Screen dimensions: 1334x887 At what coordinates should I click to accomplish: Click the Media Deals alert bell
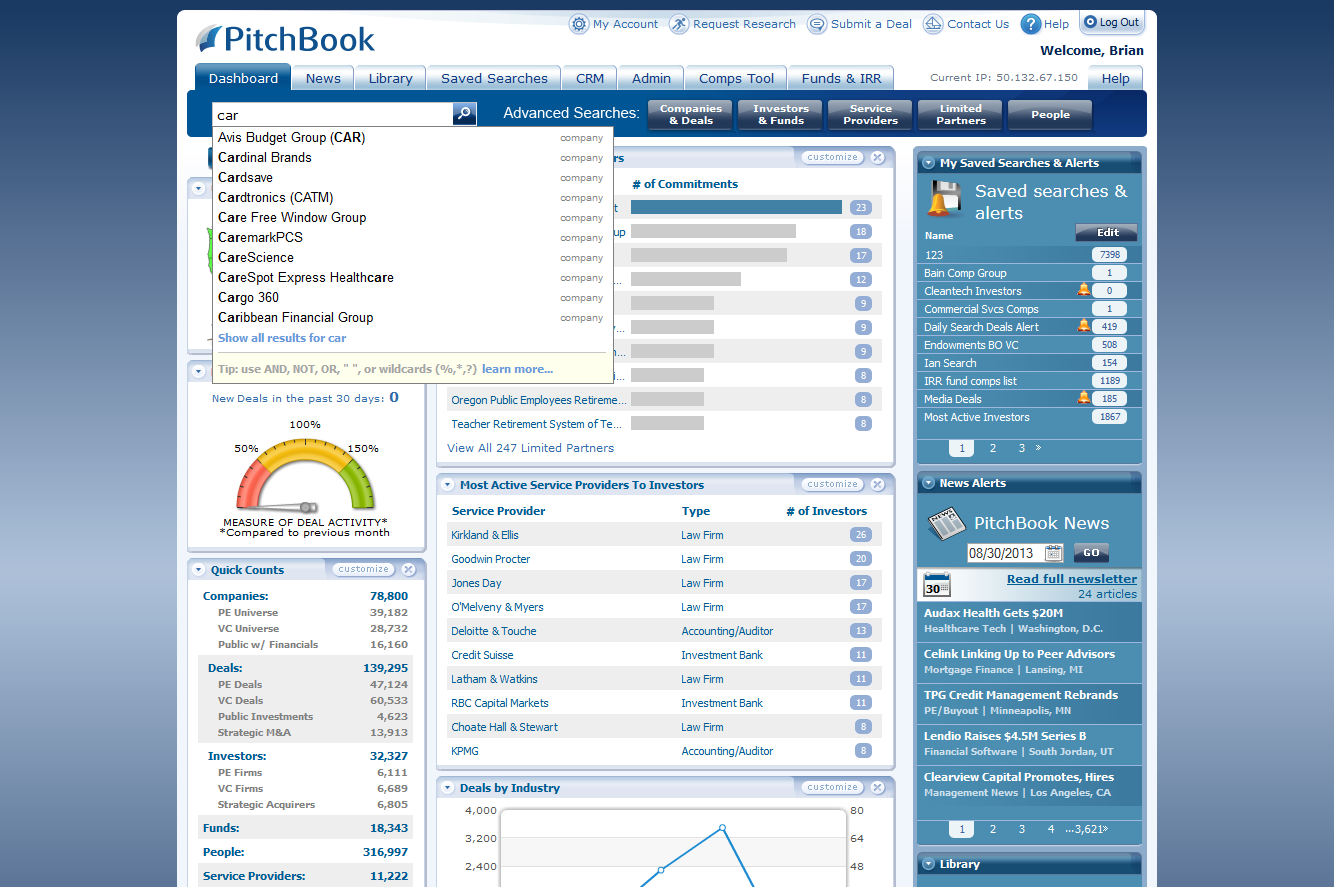[x=1083, y=398]
